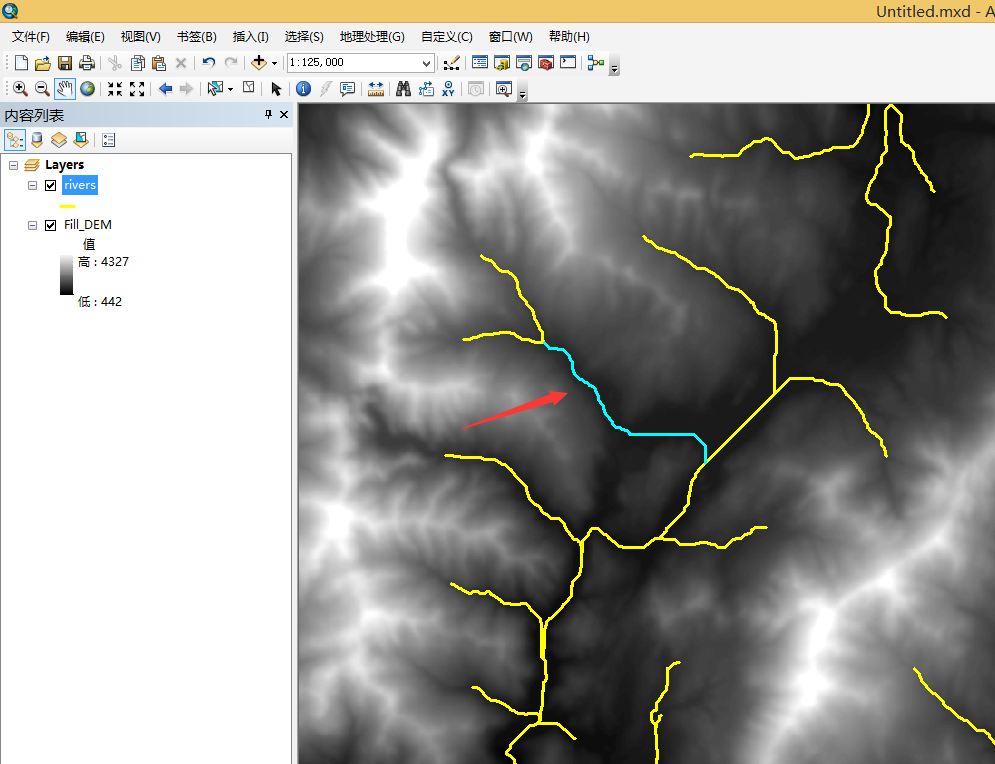Click the yellow rivers line symbol
Viewport: 995px width, 764px height.
(x=67, y=206)
